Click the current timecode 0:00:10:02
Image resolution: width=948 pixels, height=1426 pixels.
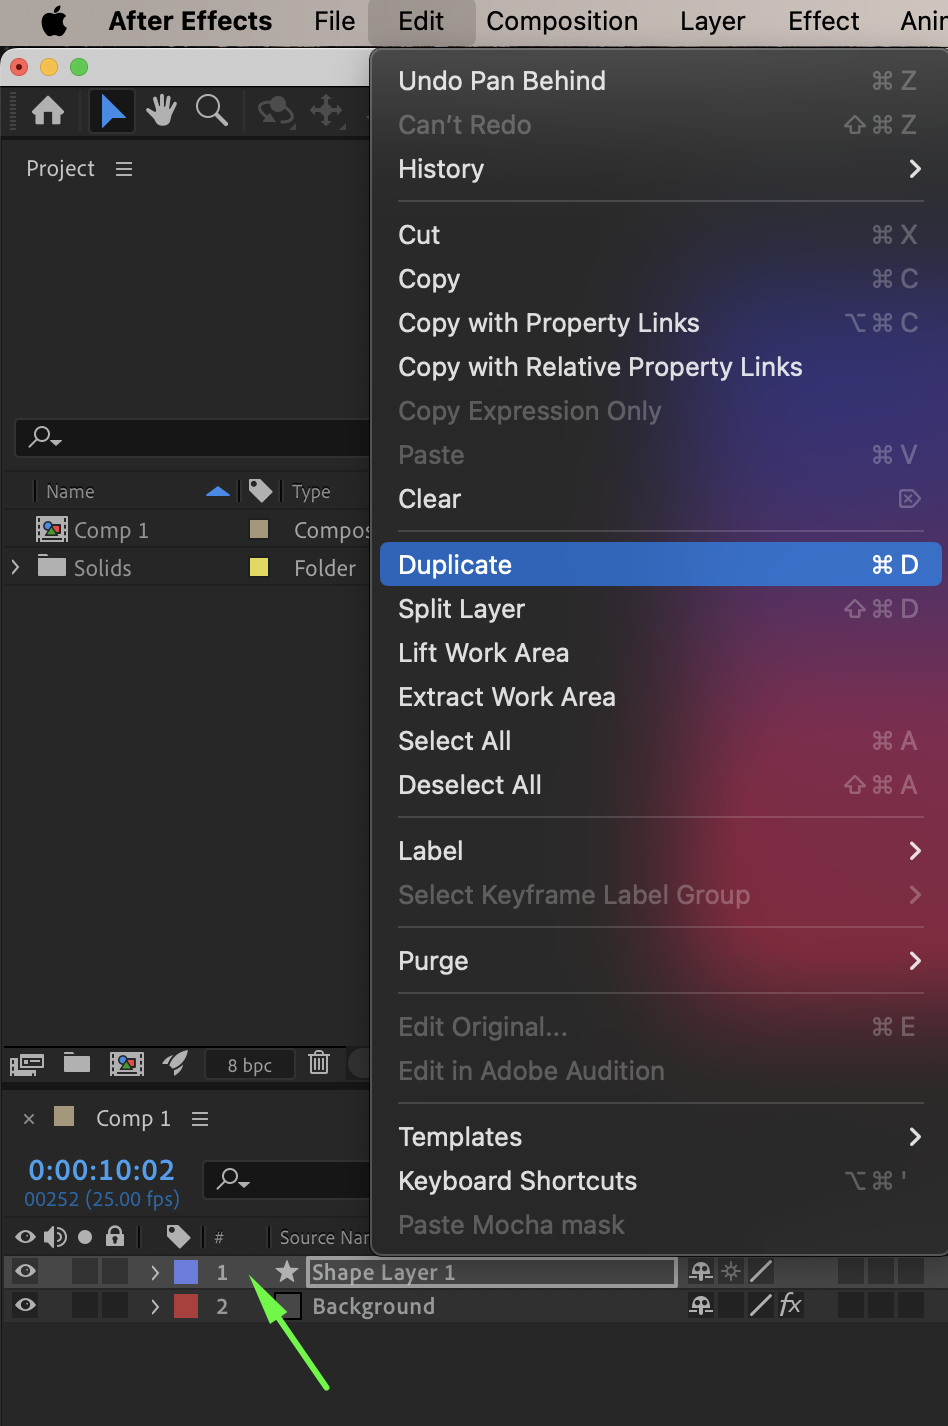click(101, 1170)
